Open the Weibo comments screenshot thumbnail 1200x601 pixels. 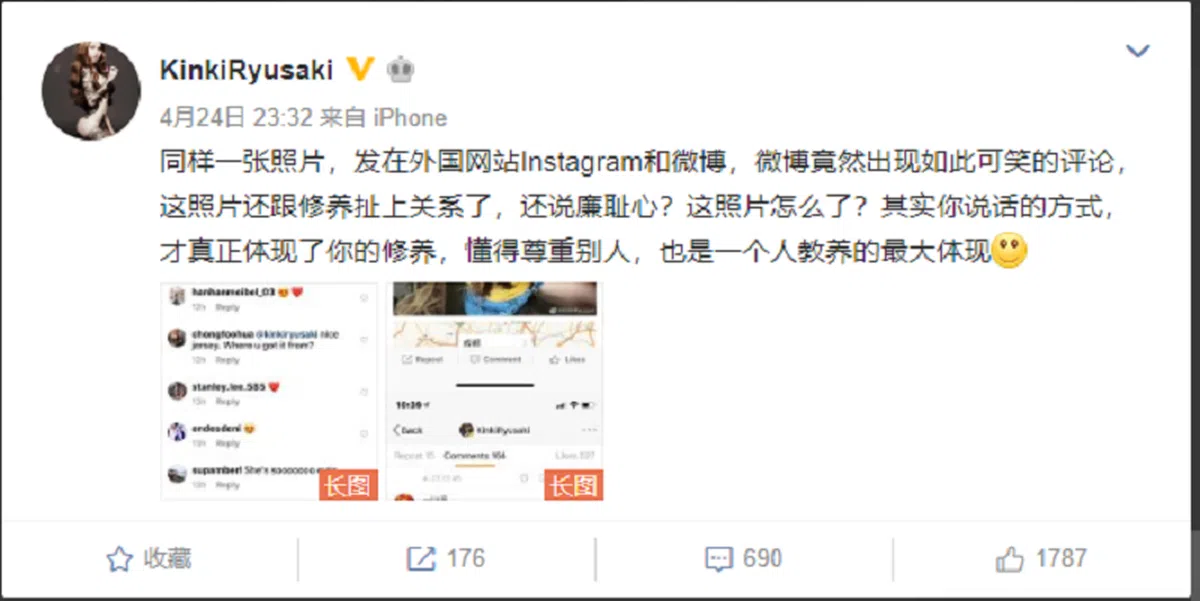tap(495, 391)
